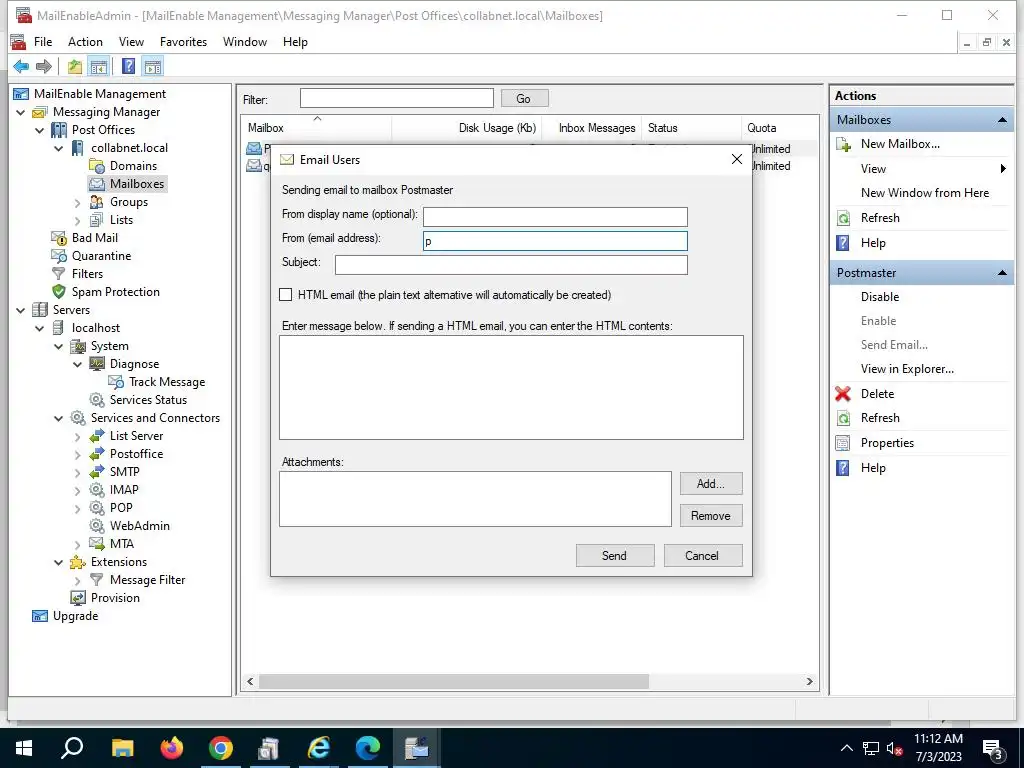
Task: Go back with the blue arrow toolbar icon
Action: tap(21, 66)
